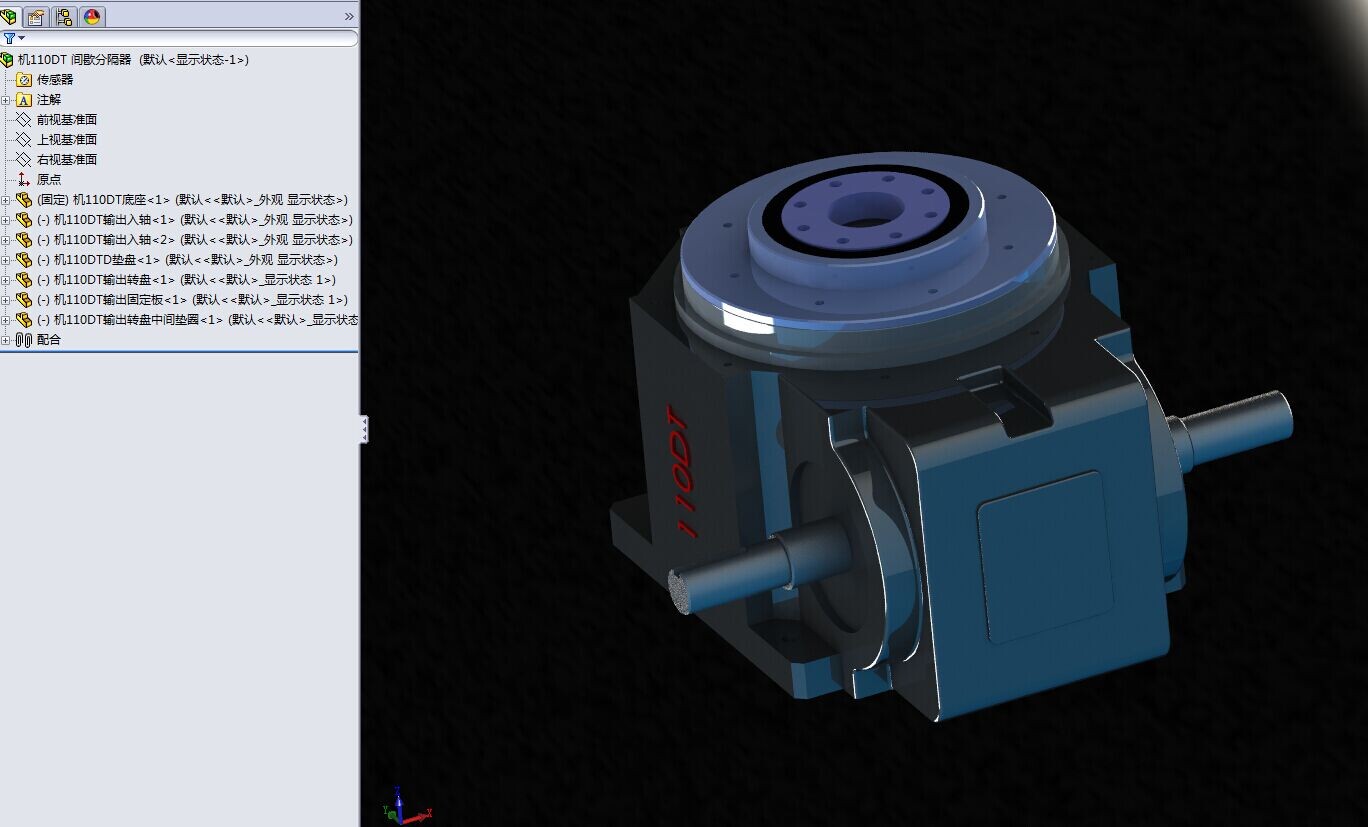
Task: Select the 机110DT 间歇分隔器 assembly root icon
Action: (x=8, y=60)
